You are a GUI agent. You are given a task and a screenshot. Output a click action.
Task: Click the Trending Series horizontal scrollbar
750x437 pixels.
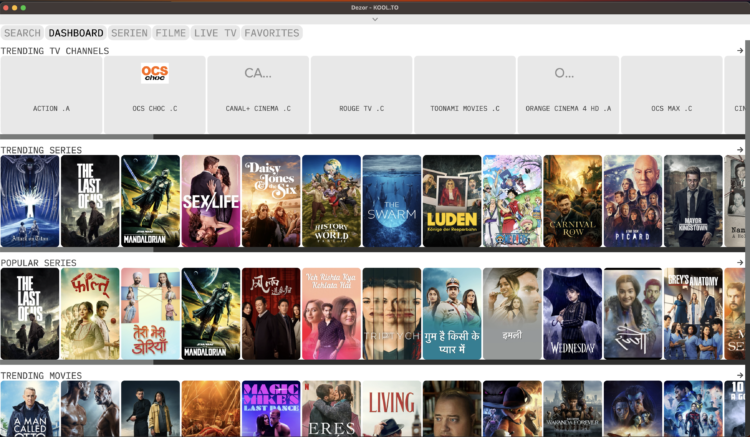375,250
